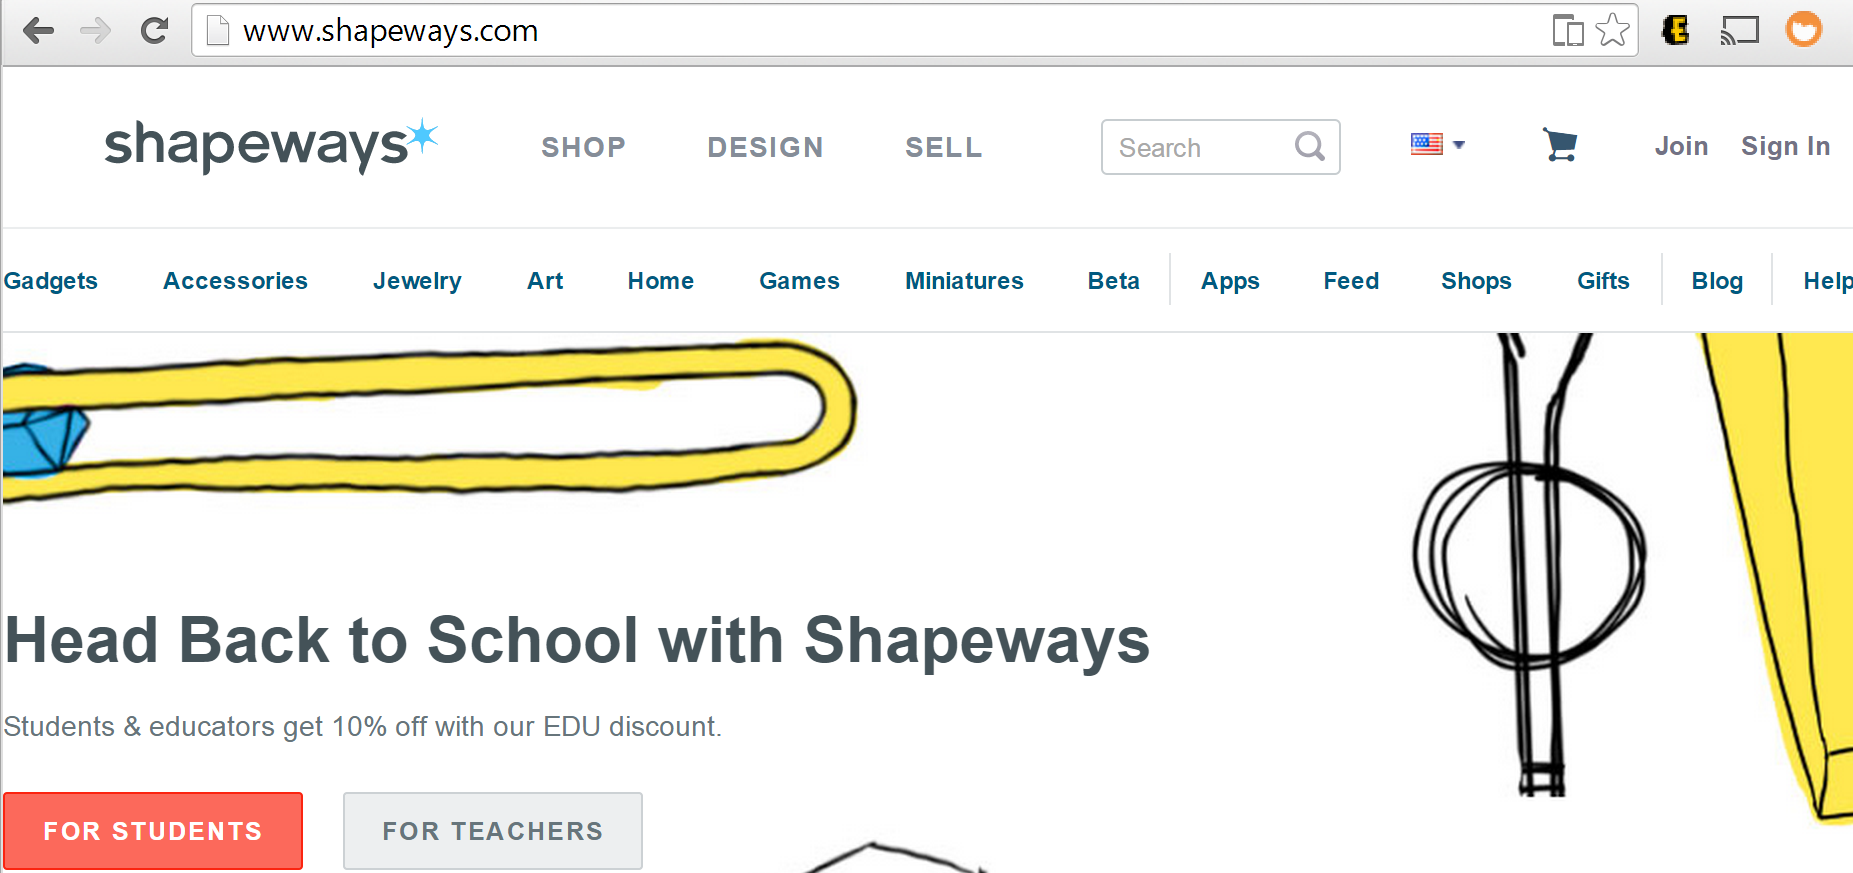The width and height of the screenshot is (1853, 873).
Task: Click the Shapeways logo
Action: [271, 146]
